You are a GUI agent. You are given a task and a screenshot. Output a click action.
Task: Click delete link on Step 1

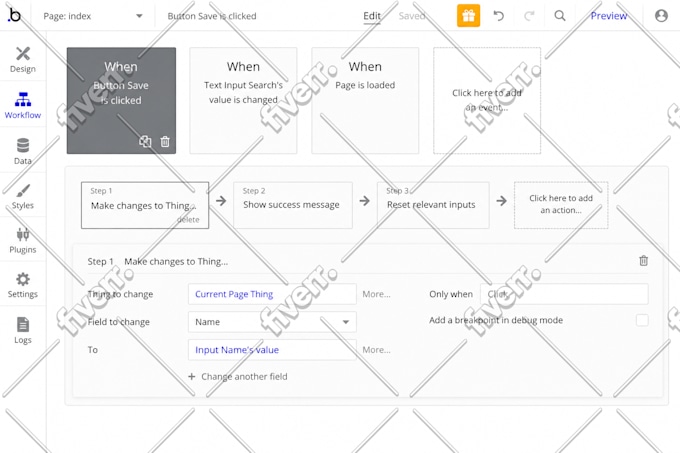(188, 220)
